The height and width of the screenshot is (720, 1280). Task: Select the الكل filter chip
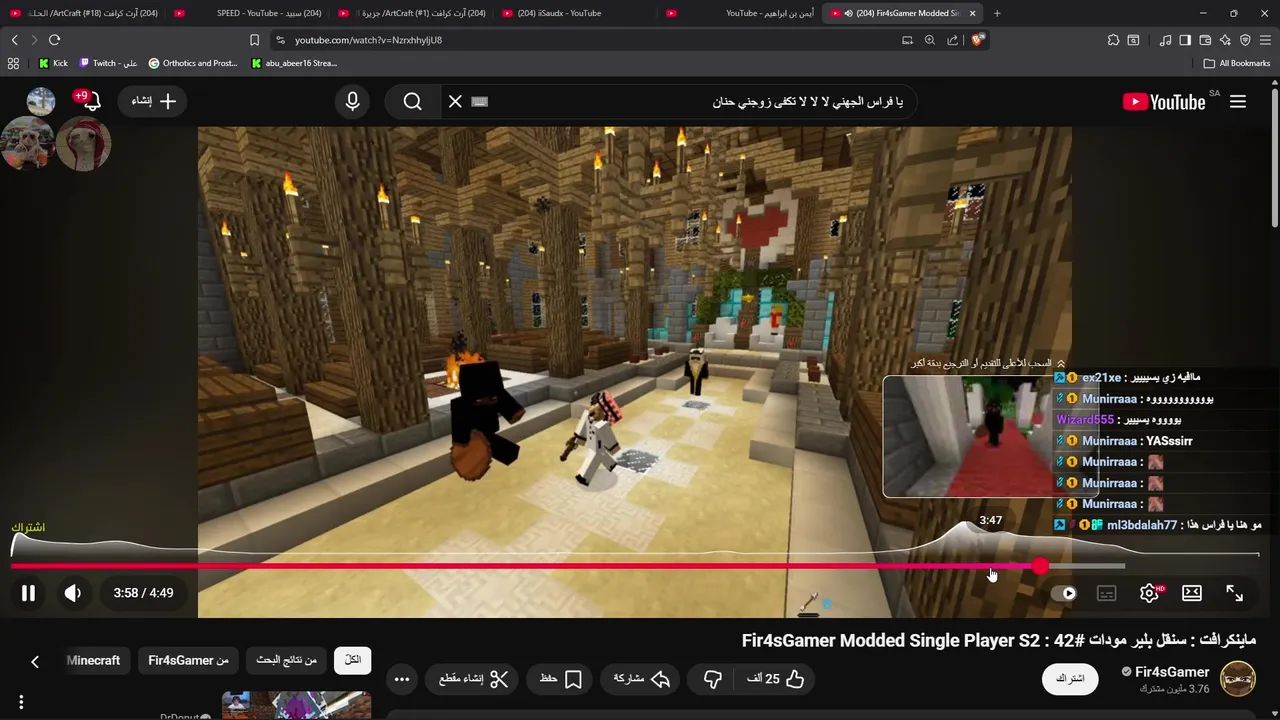click(353, 660)
